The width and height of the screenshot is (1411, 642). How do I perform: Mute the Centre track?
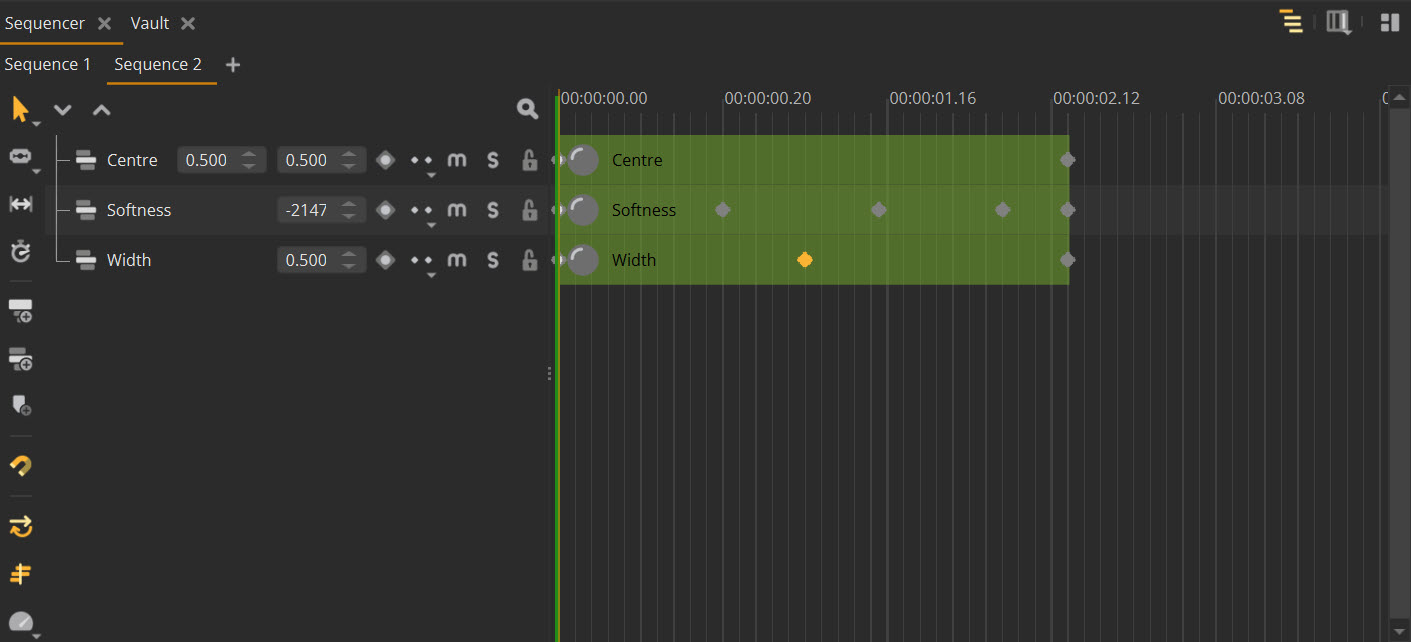tap(457, 160)
